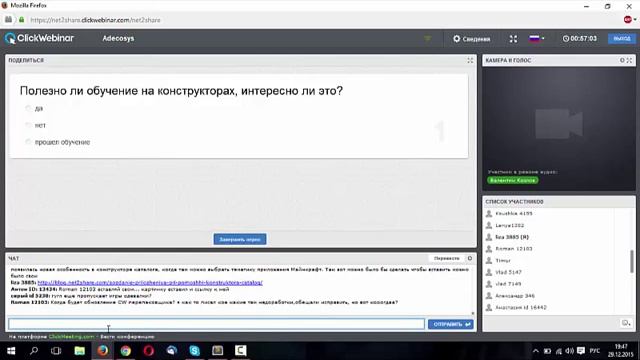Image resolution: width=640 pixels, height=360 pixels.
Task: Show hidden system tray icons chevron
Action: pyautogui.click(x=536, y=351)
